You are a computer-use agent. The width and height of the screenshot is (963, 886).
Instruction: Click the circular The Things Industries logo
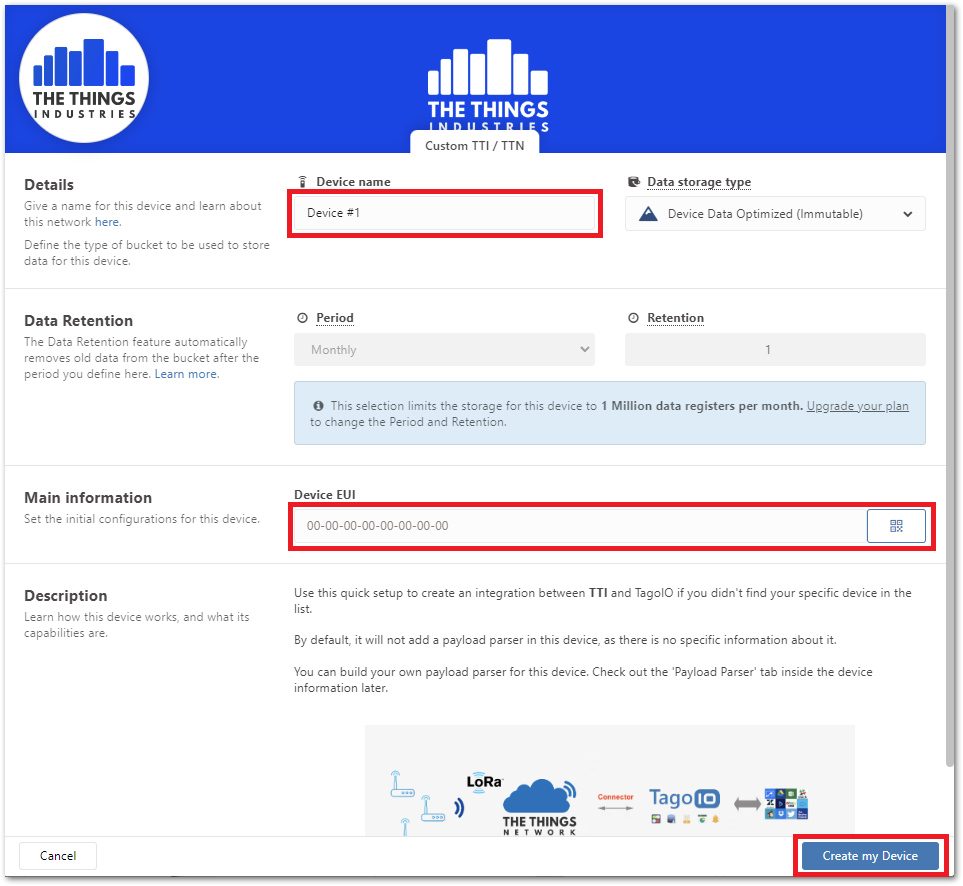[84, 78]
